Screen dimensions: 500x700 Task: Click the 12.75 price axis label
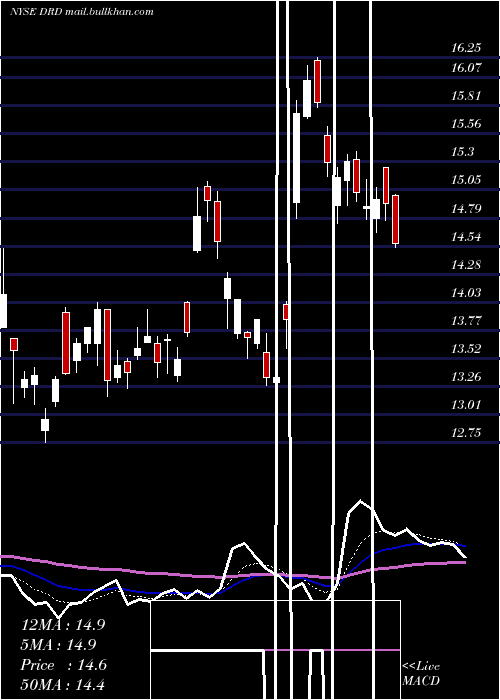click(x=466, y=433)
